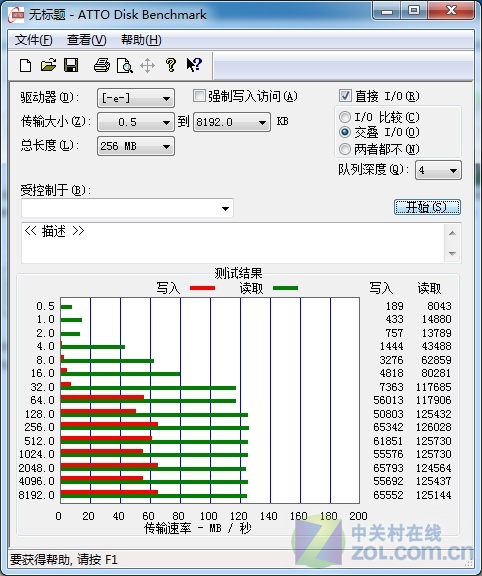Click the Print toolbar icon
482x576 pixels.
(102, 65)
